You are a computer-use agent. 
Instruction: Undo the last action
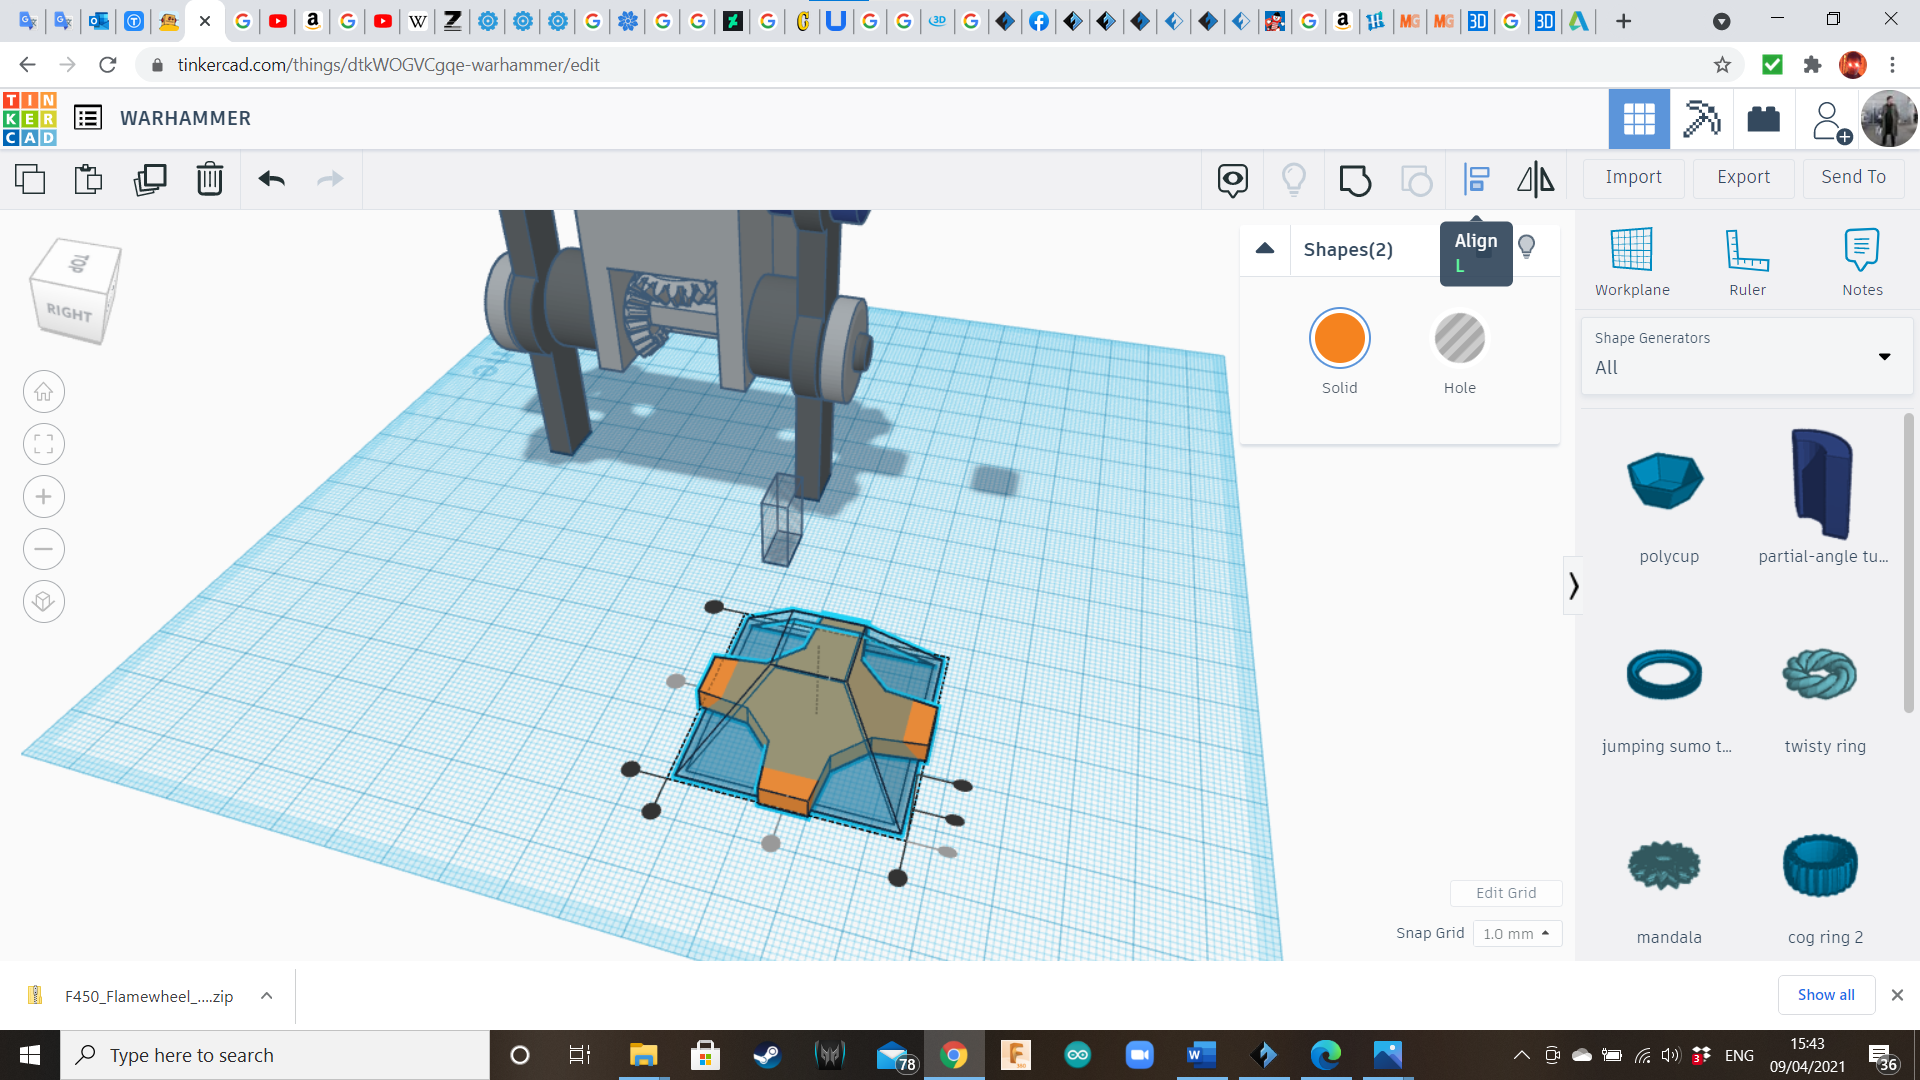[272, 179]
